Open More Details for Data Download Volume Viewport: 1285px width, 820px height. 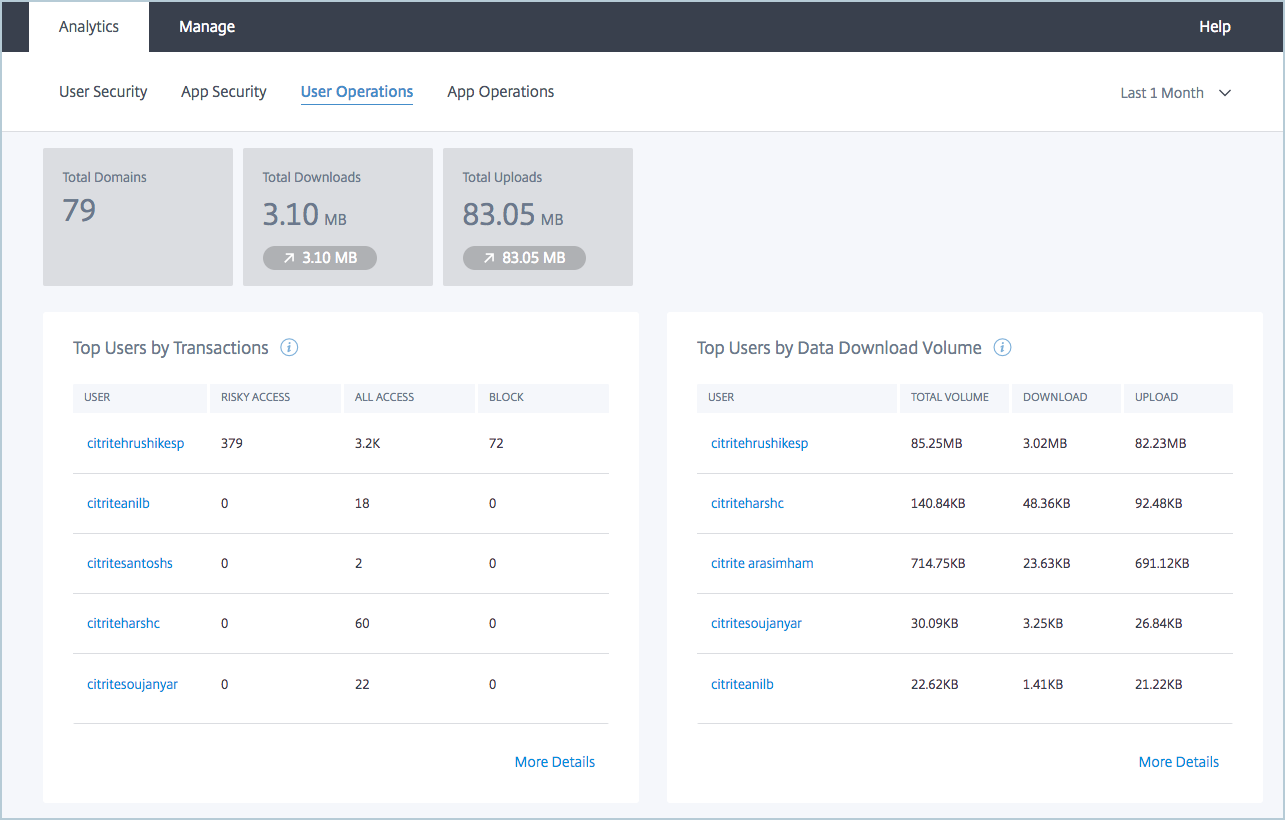[x=1178, y=762]
